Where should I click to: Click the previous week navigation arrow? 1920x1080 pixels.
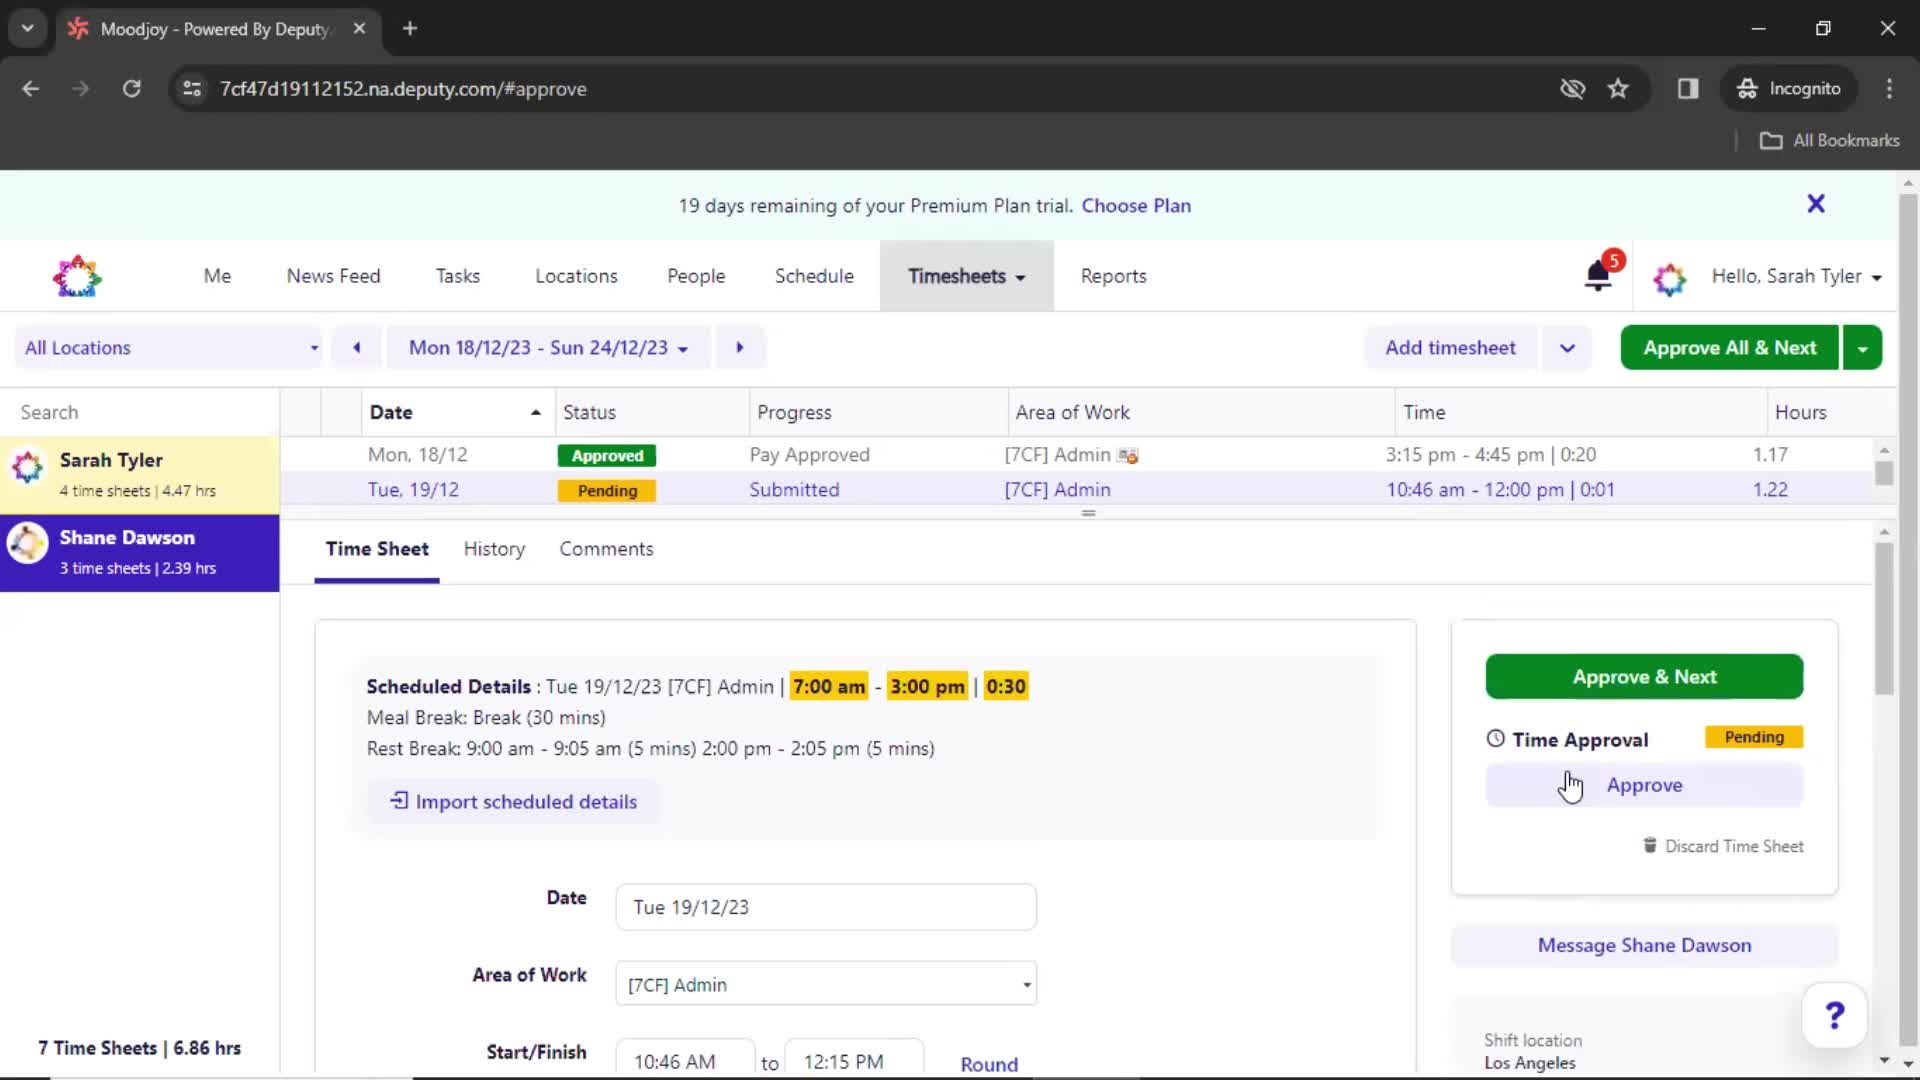click(x=356, y=347)
